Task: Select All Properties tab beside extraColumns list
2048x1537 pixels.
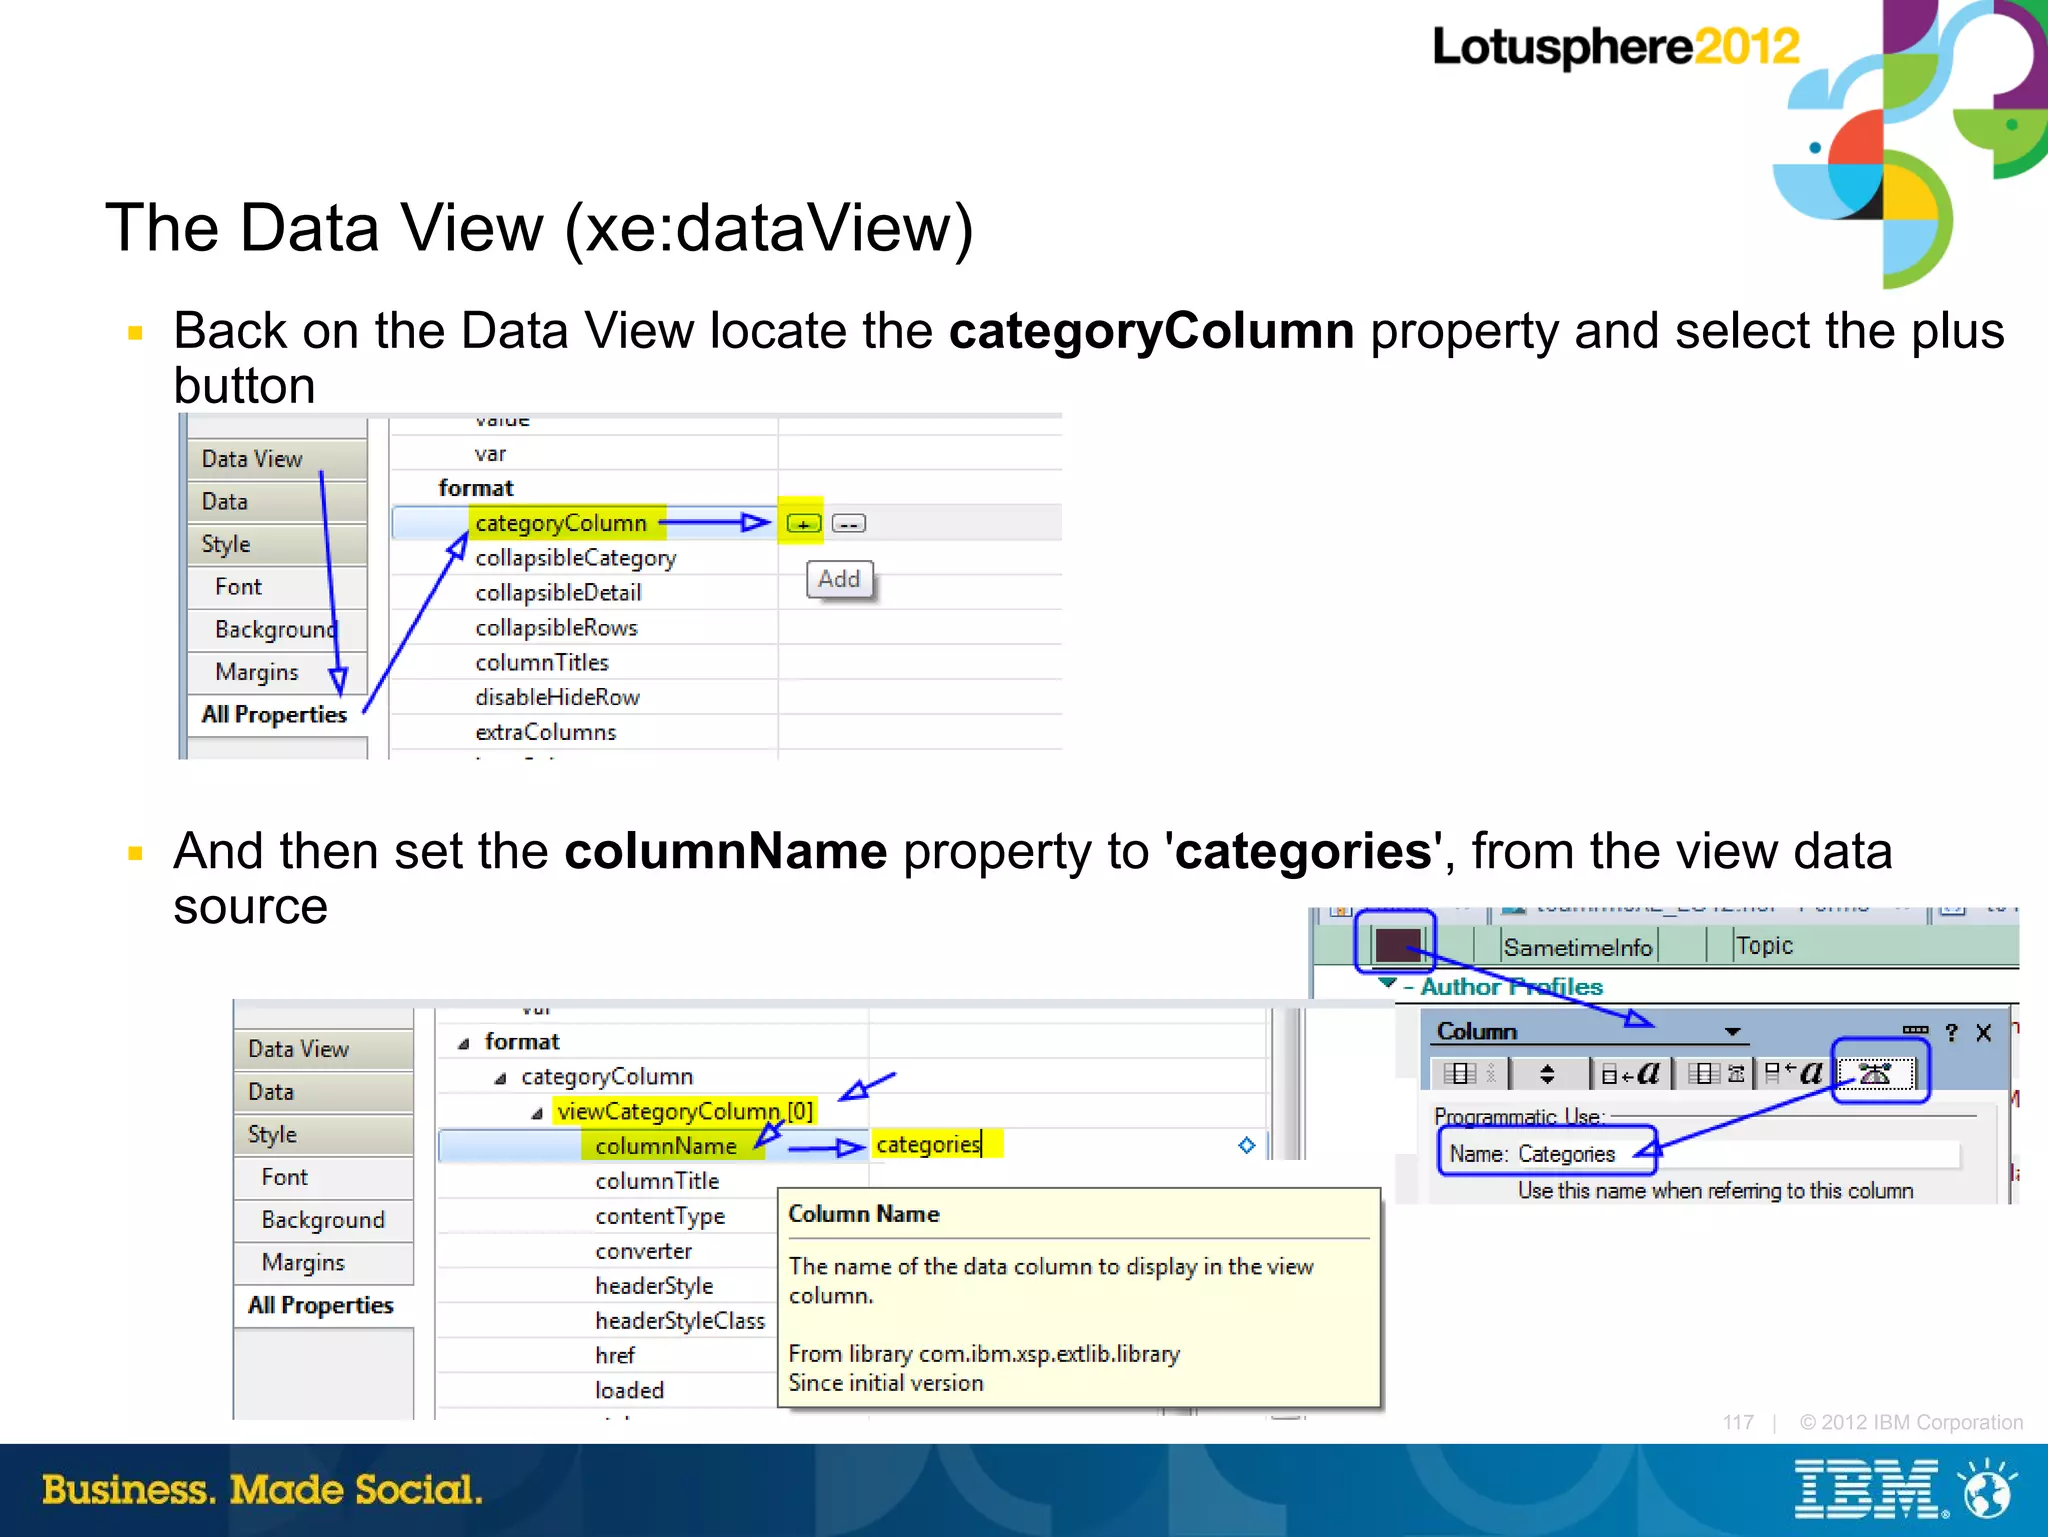Action: [x=277, y=715]
